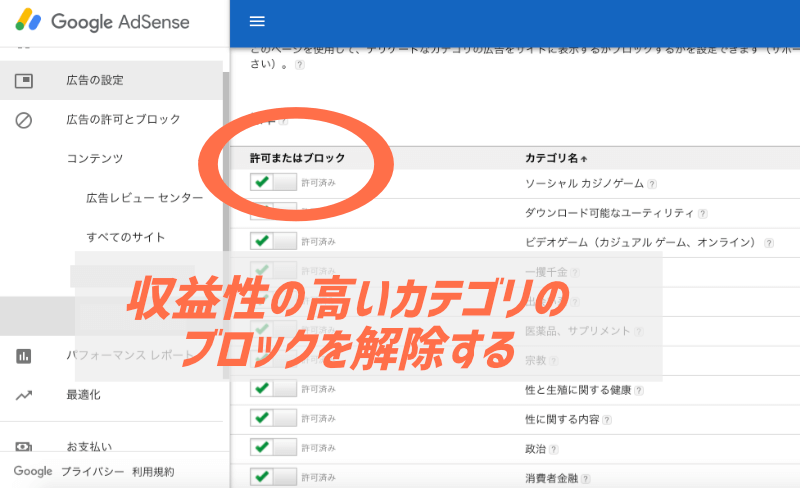Open the hamburger menu in blue header
Viewport: 800px width, 488px height.
[257, 21]
